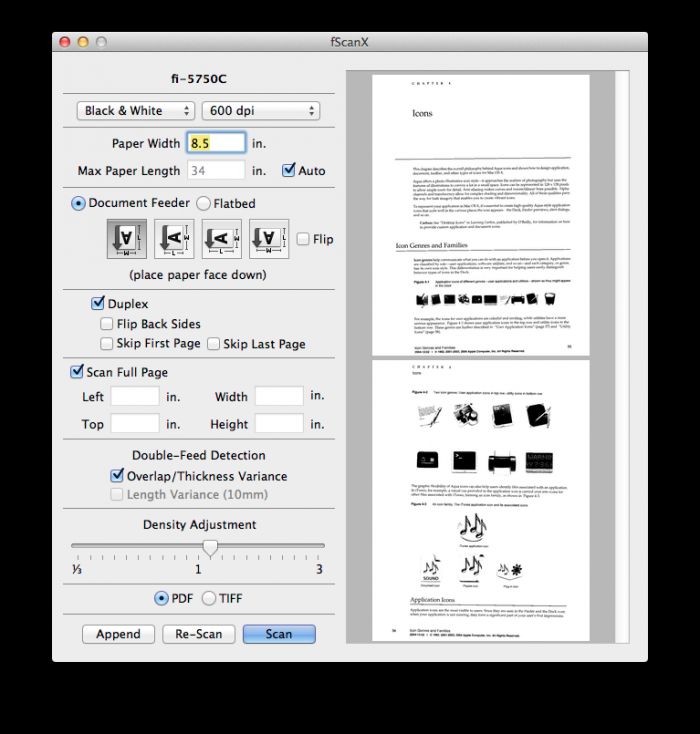Click the fi-5750C scanner name label
The width and height of the screenshot is (700, 734).
[x=199, y=79]
